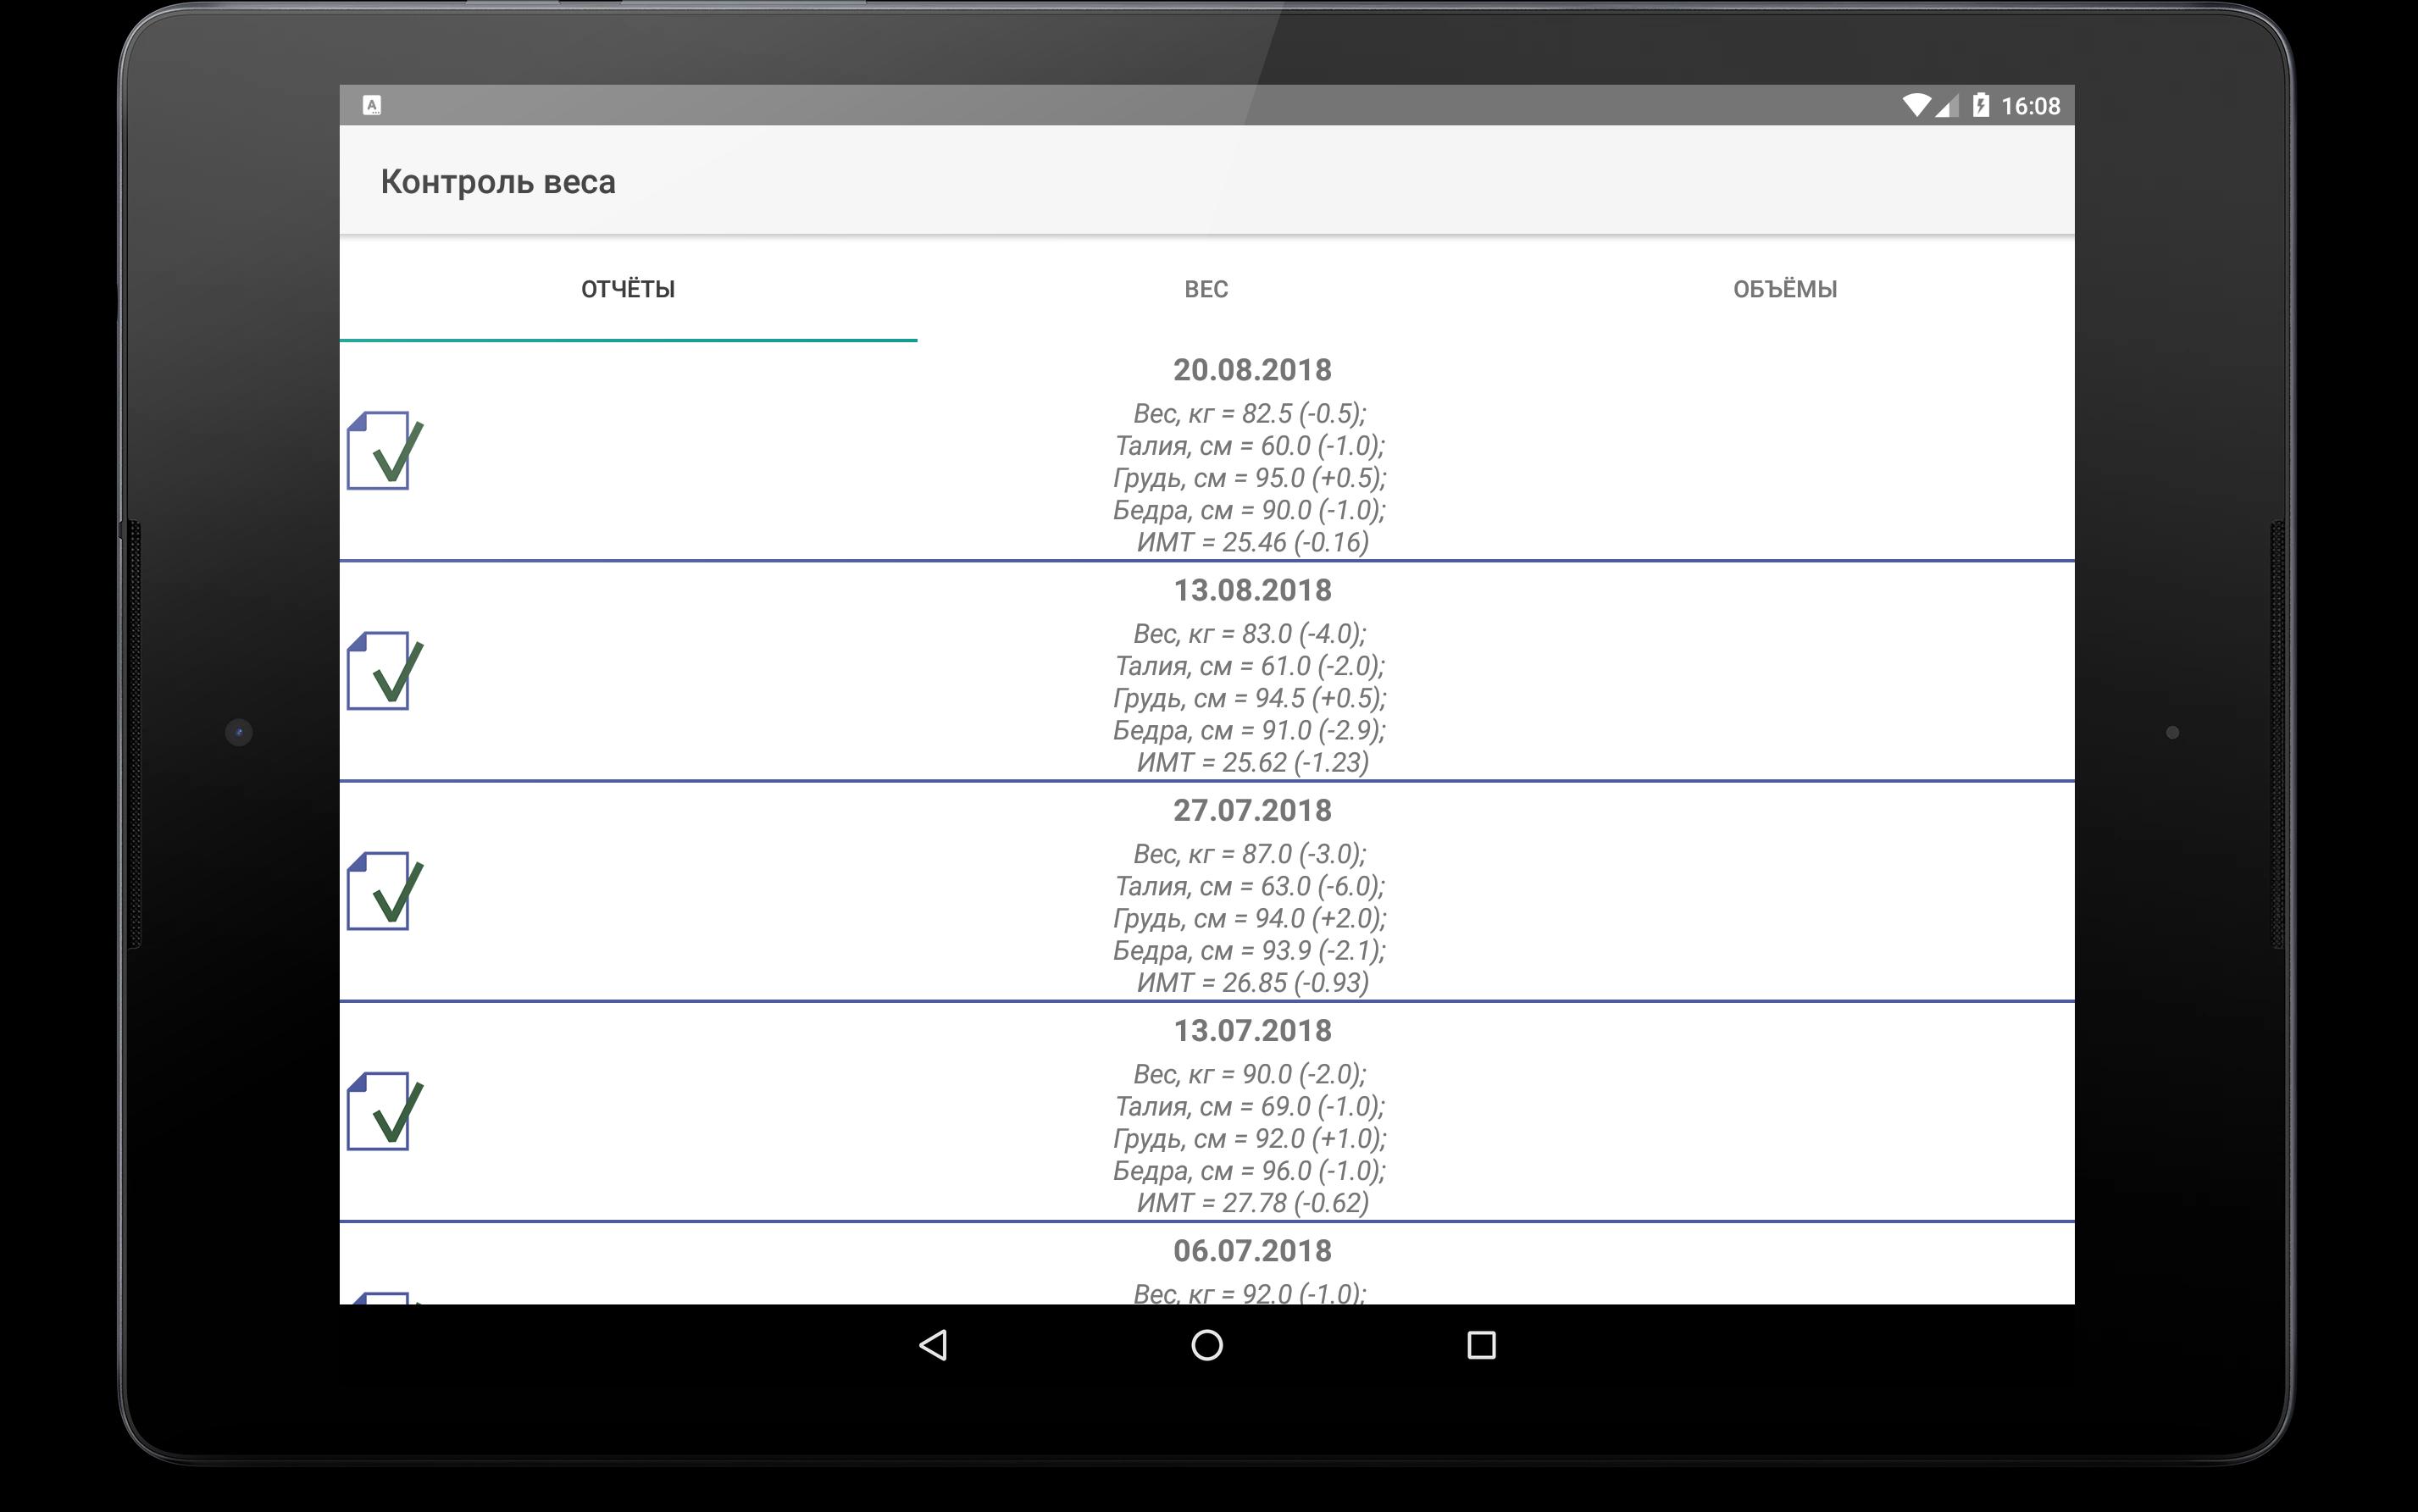
Task: Click 'Талия, см = 63.0 (-6.0);' line
Action: pyautogui.click(x=1250, y=885)
